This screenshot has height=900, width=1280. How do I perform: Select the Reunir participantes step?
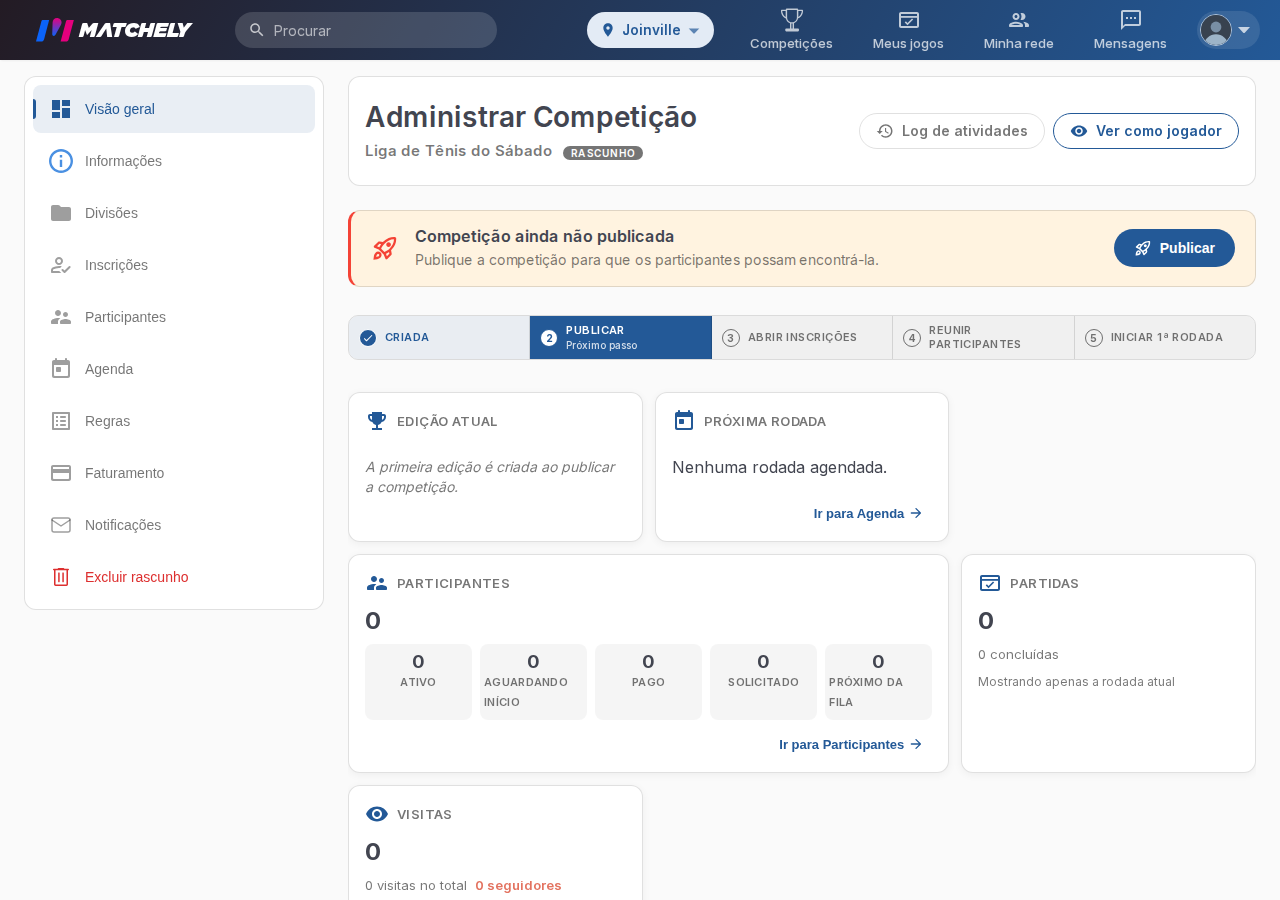[x=983, y=338]
